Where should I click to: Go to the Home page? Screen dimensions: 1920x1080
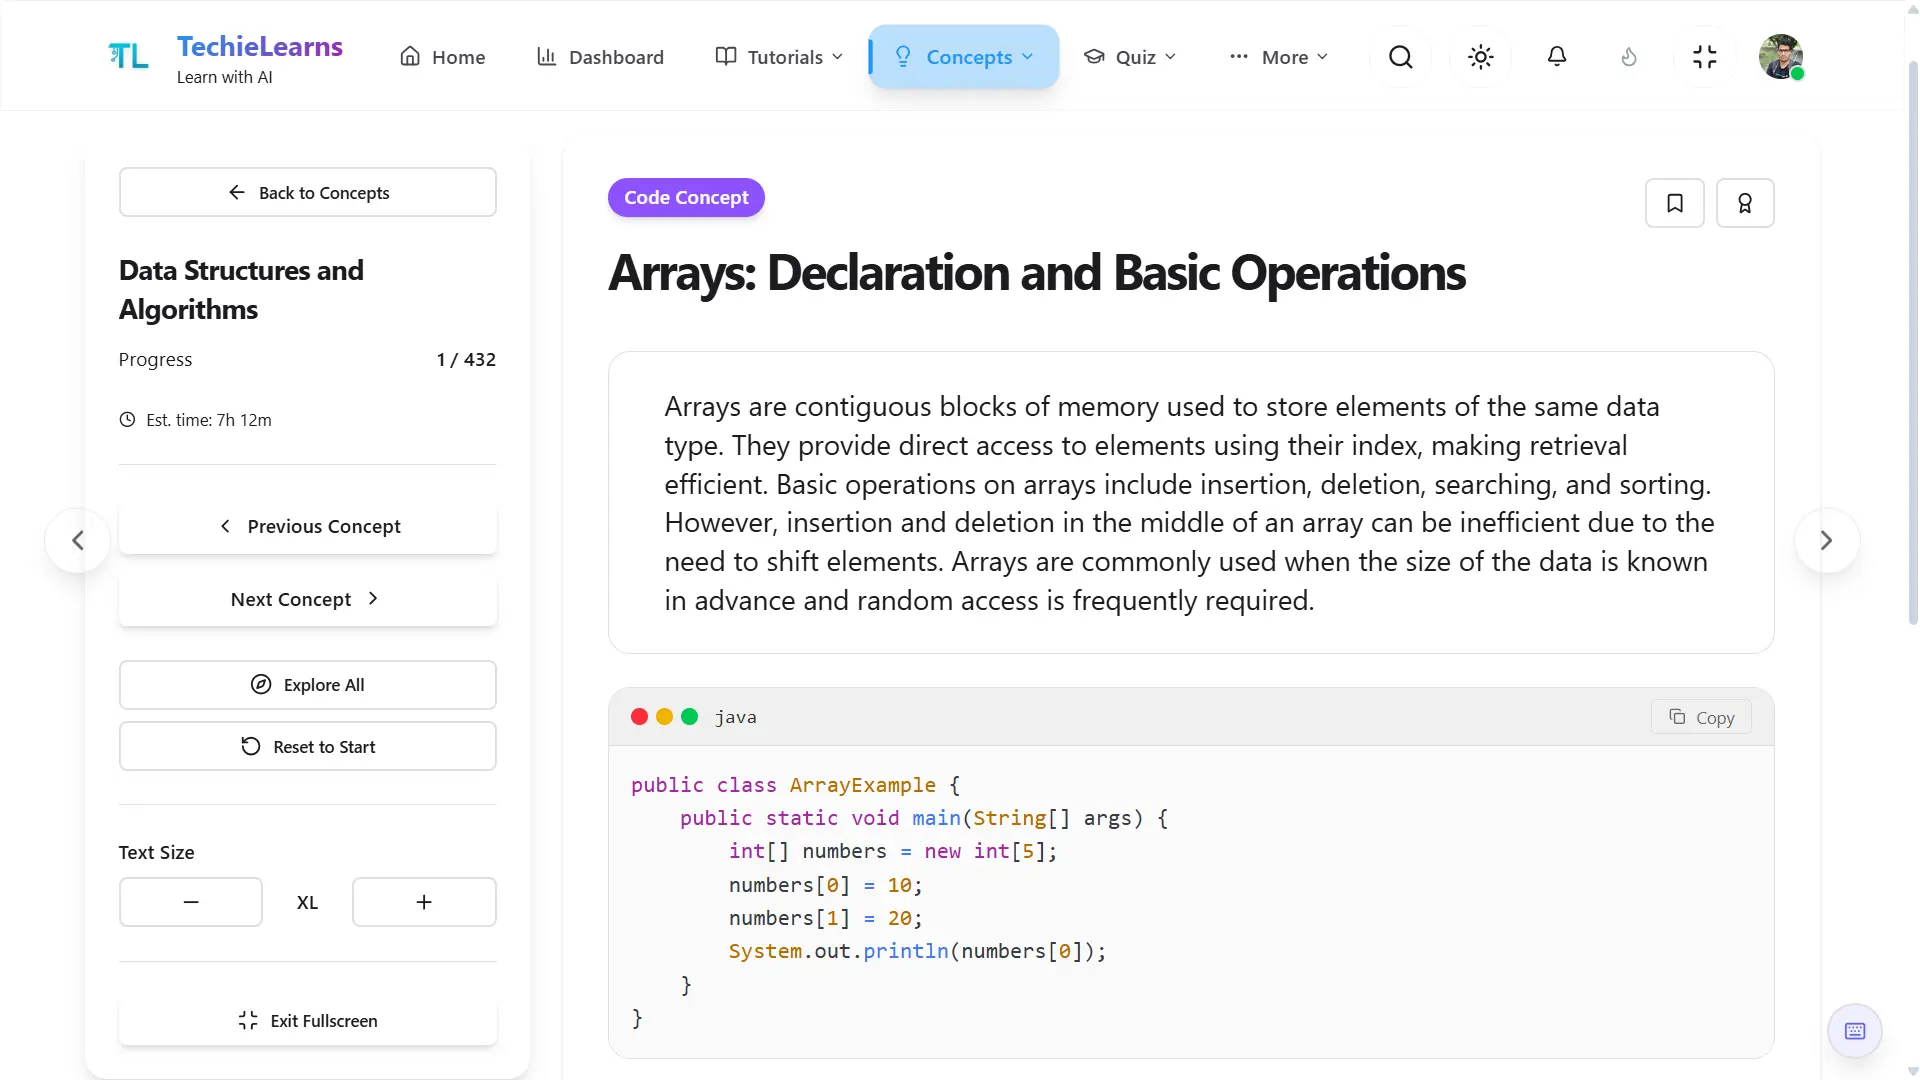(443, 57)
